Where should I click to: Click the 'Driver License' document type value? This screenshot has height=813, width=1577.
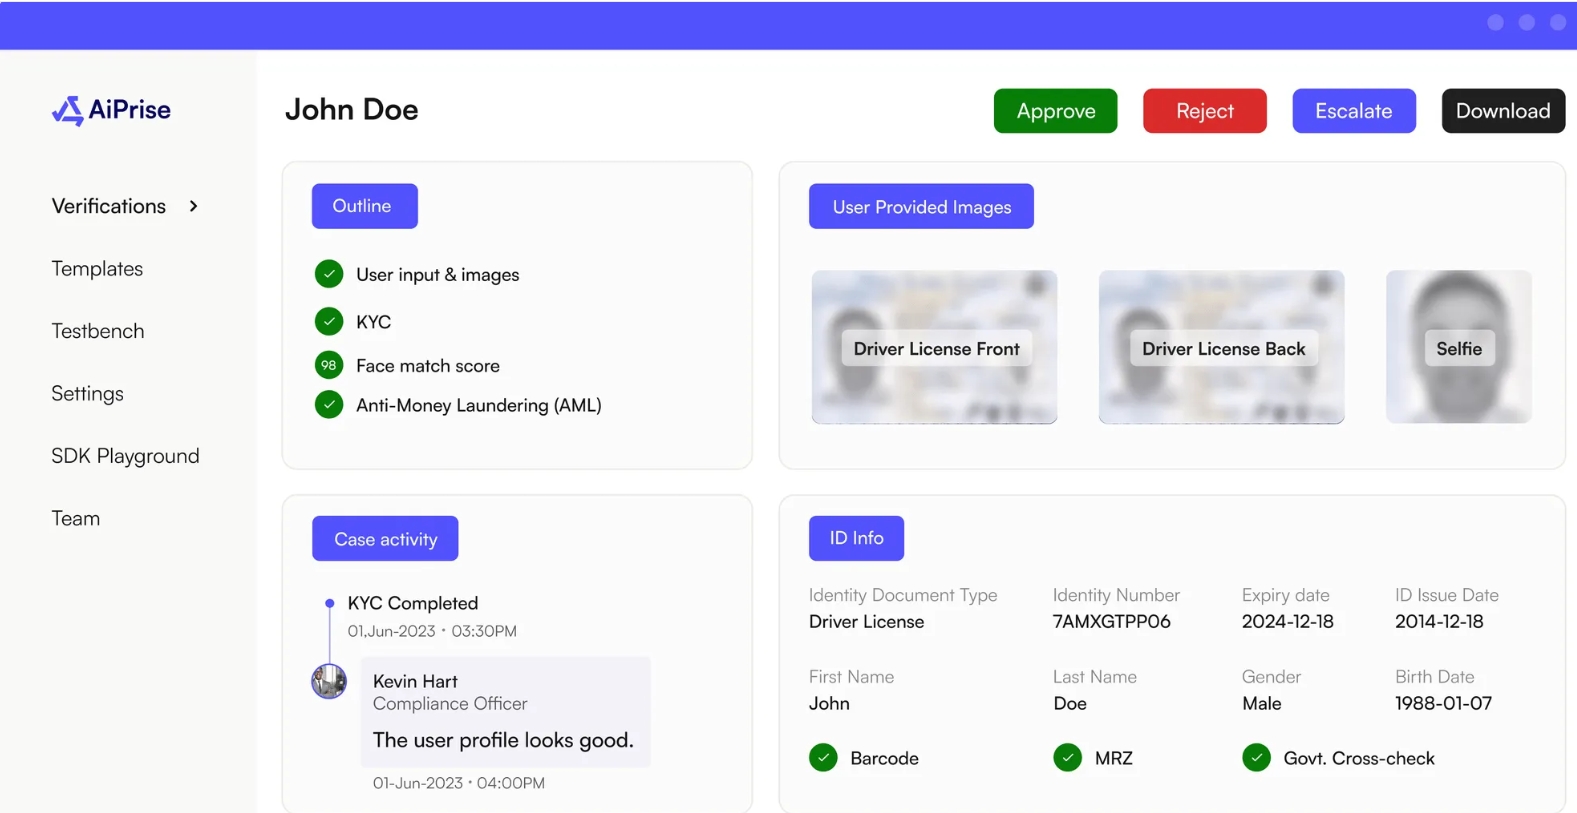(x=866, y=621)
